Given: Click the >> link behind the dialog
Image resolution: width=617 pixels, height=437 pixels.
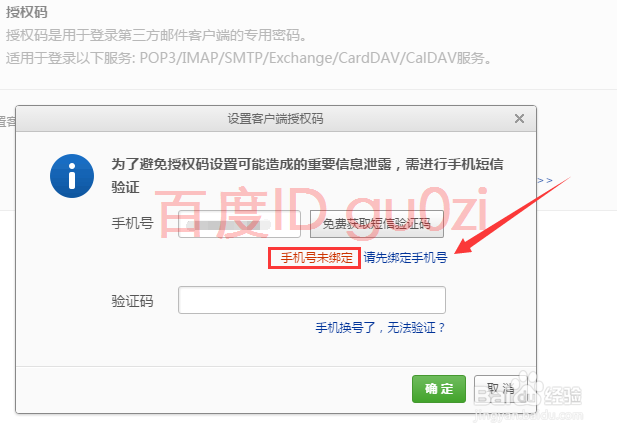Looking at the screenshot, I should point(545,180).
